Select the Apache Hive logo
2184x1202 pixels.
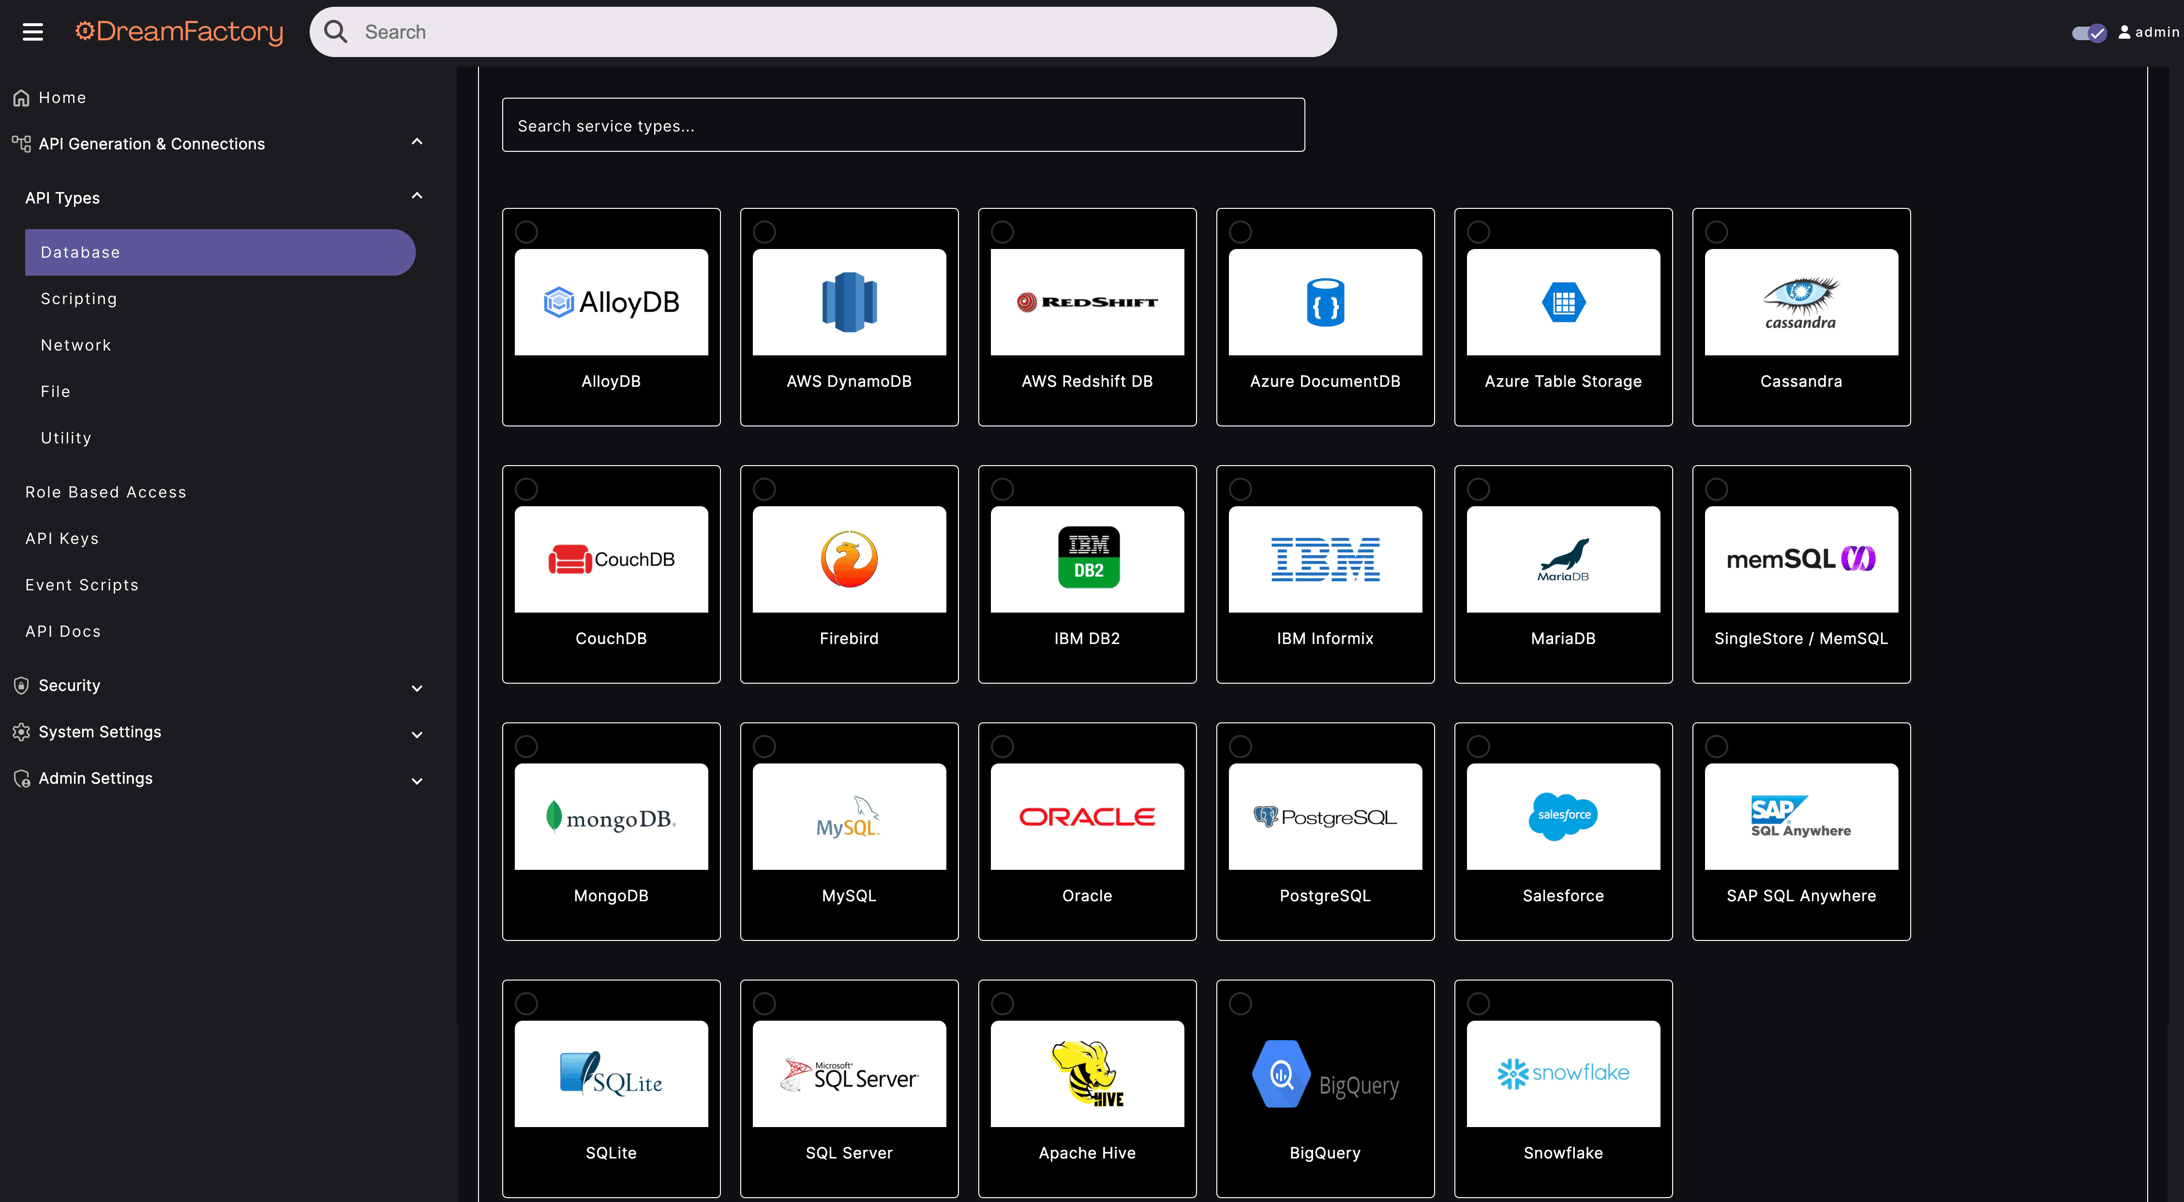1087,1074
